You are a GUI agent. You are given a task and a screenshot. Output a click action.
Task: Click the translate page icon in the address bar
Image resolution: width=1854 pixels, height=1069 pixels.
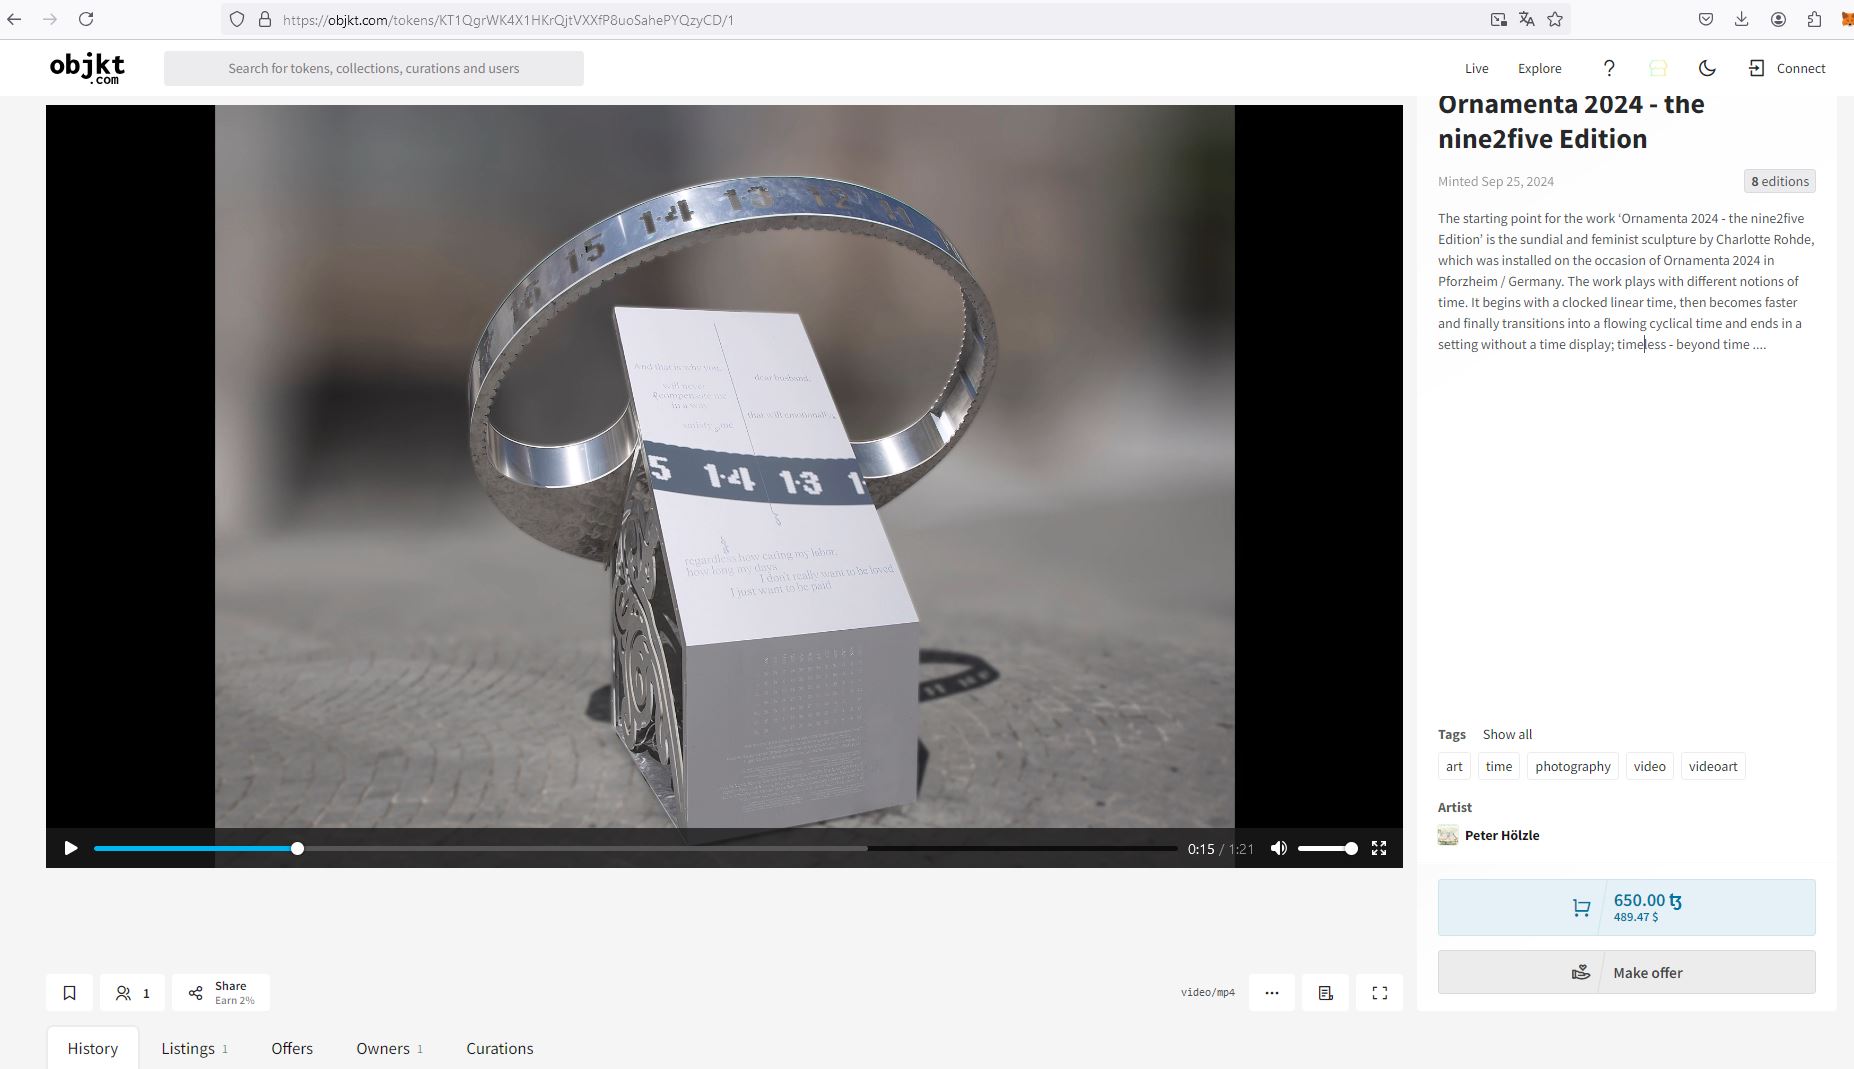[x=1526, y=19]
